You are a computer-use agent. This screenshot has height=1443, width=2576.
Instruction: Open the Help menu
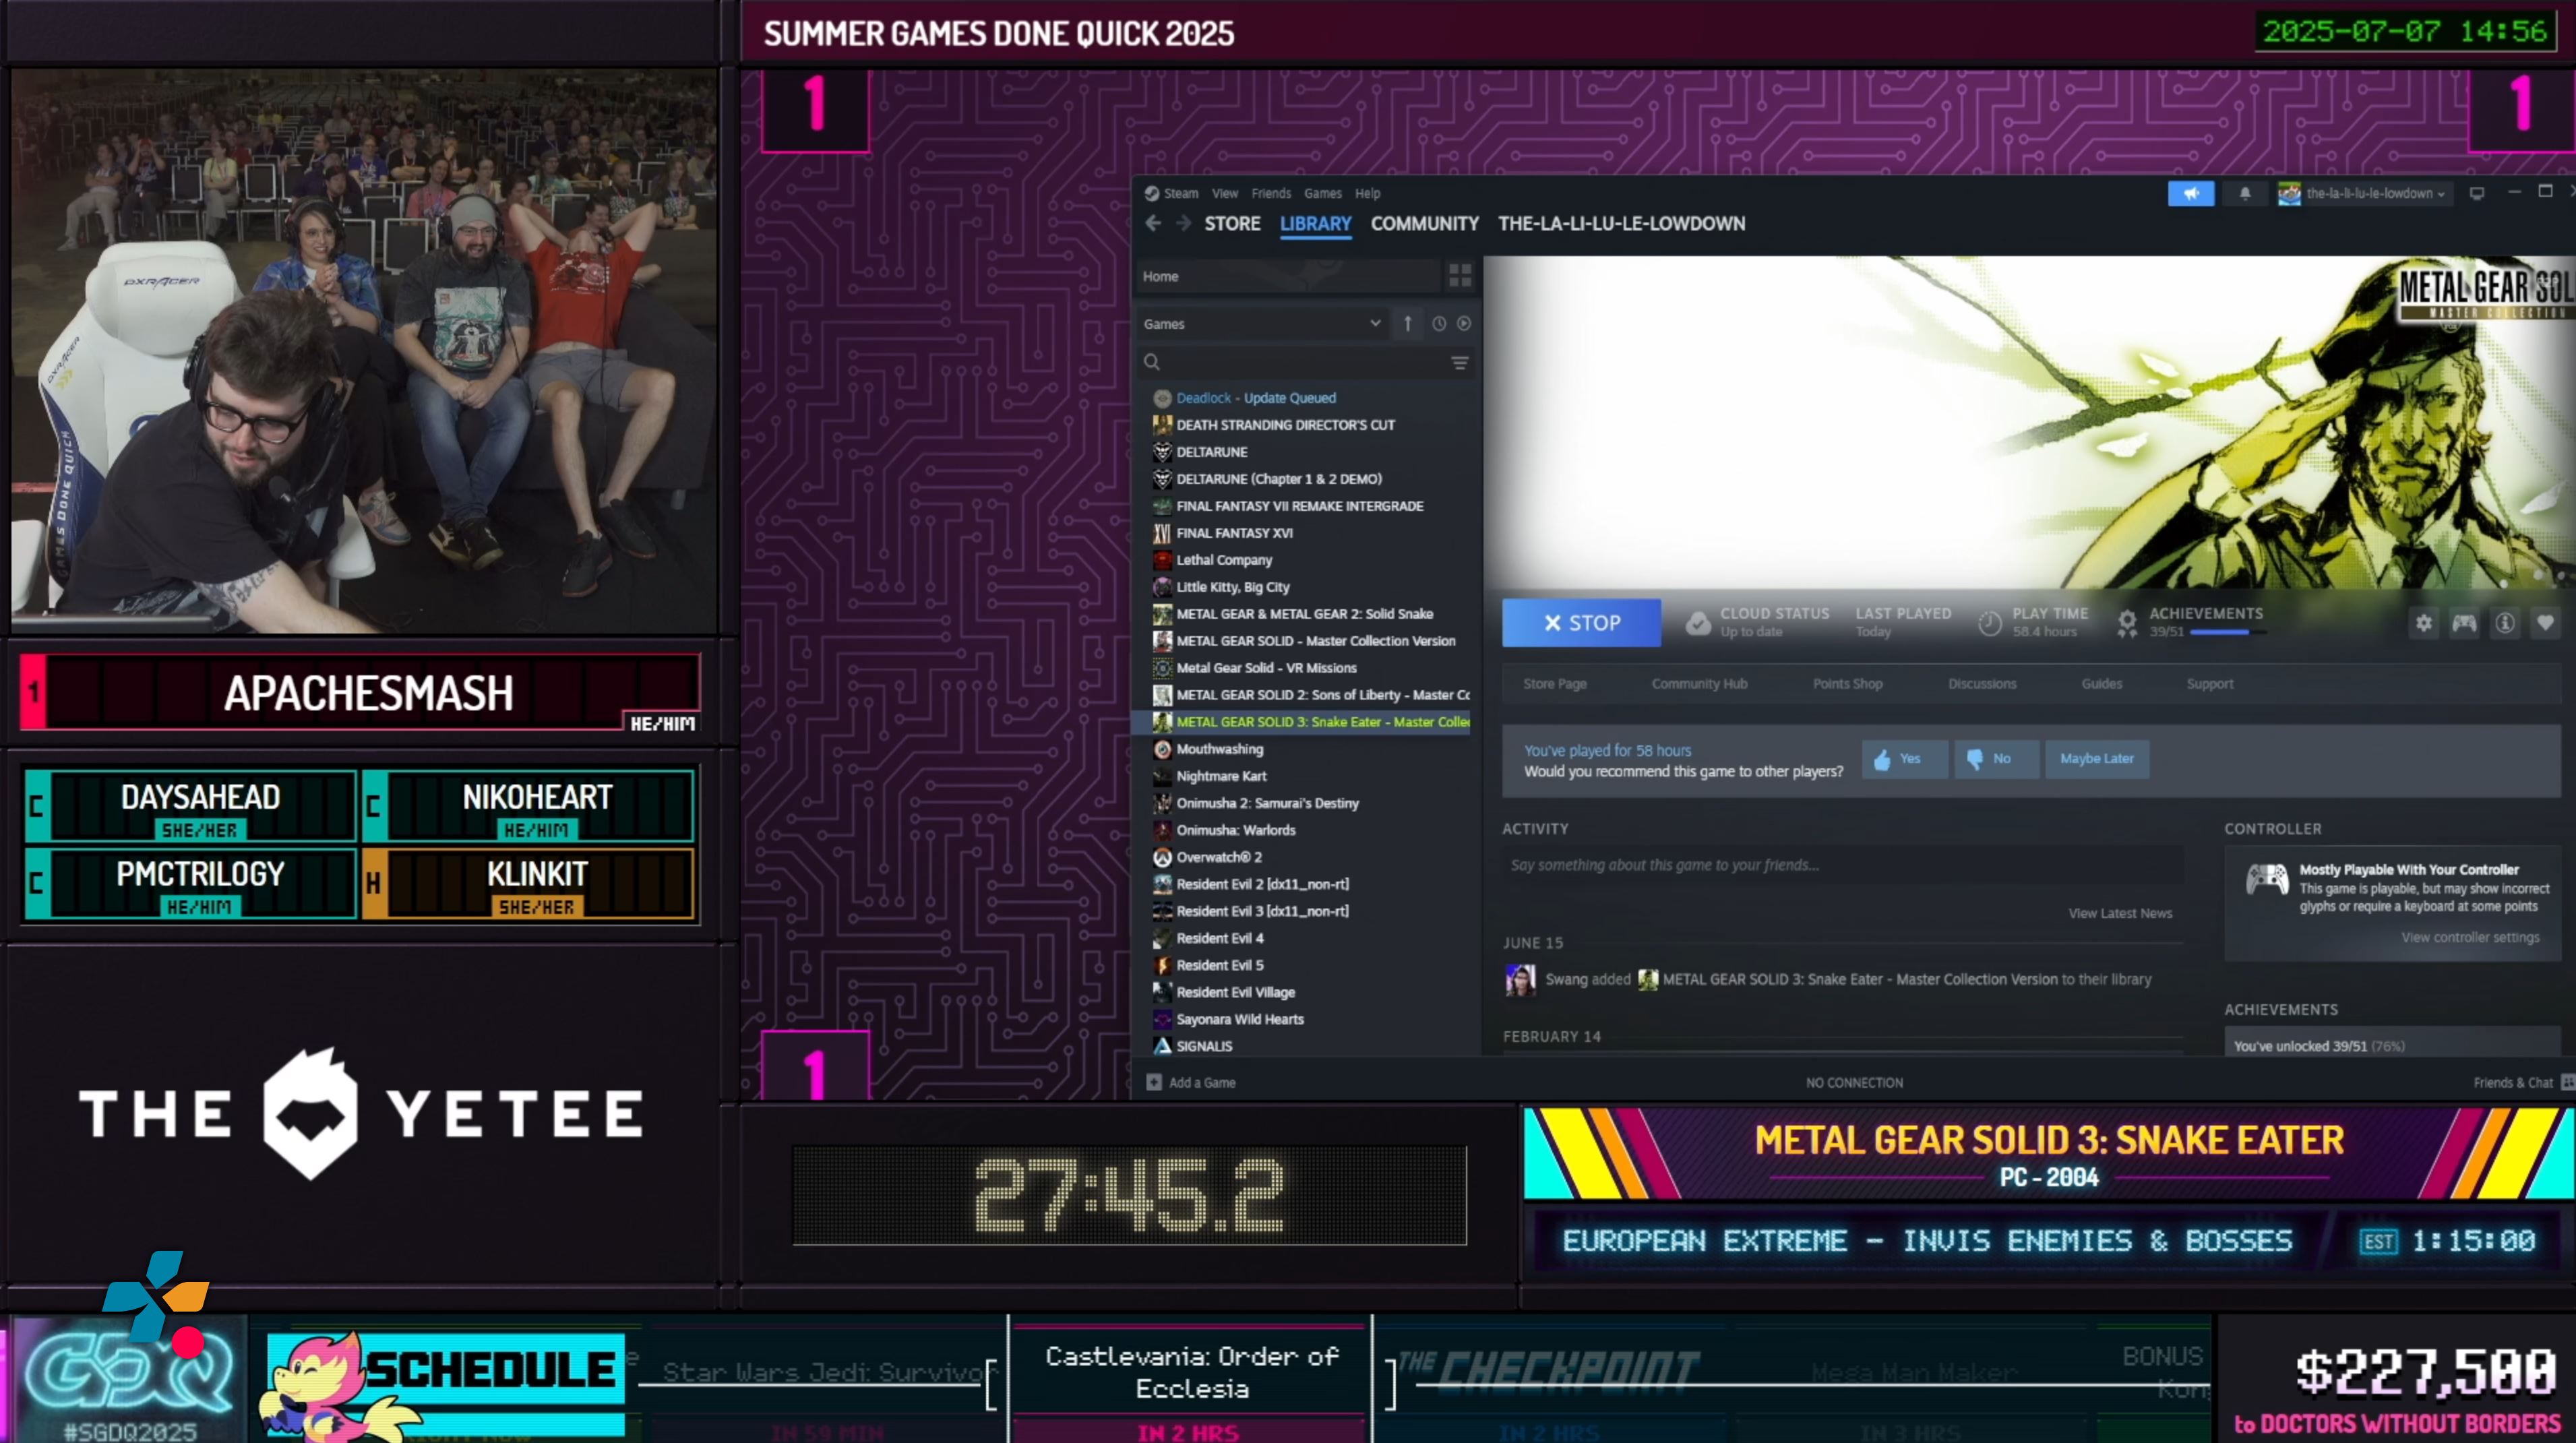pos(1367,194)
